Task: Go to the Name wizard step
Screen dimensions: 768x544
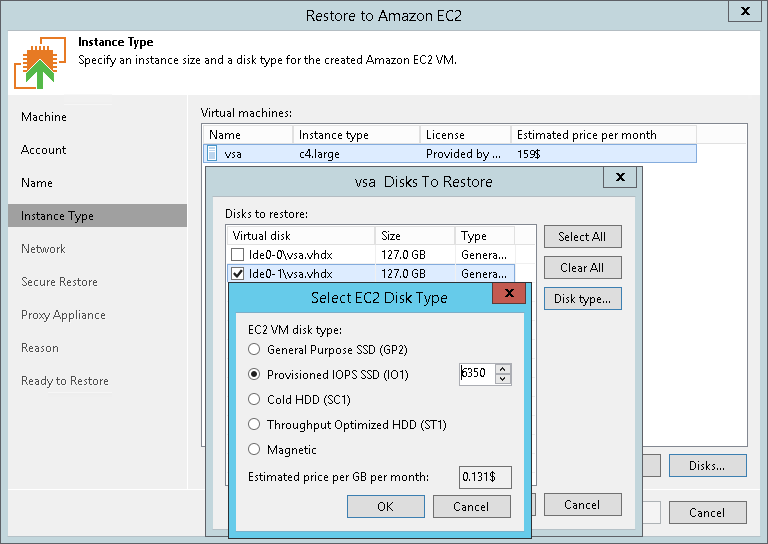Action: [x=37, y=183]
